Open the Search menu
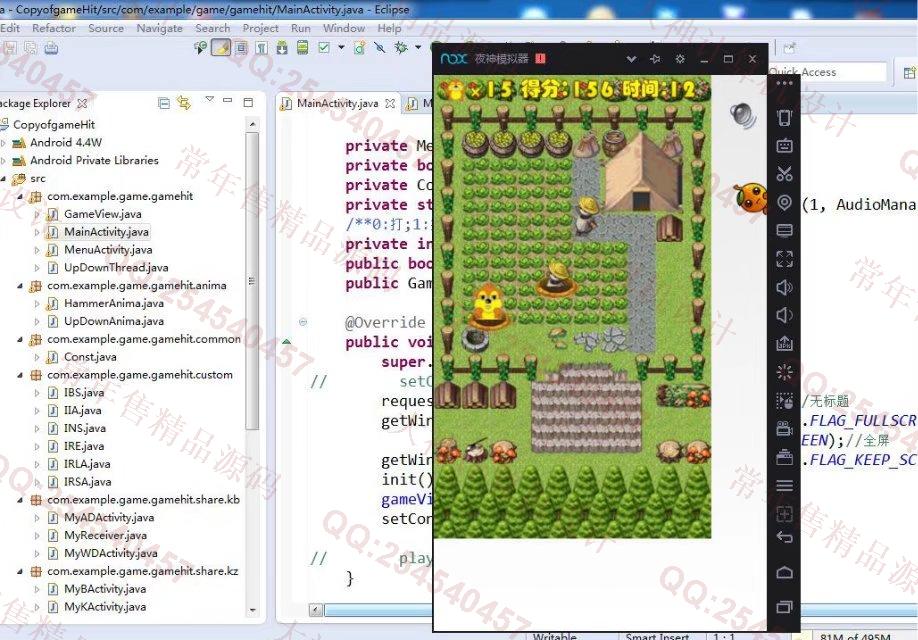 coord(213,28)
